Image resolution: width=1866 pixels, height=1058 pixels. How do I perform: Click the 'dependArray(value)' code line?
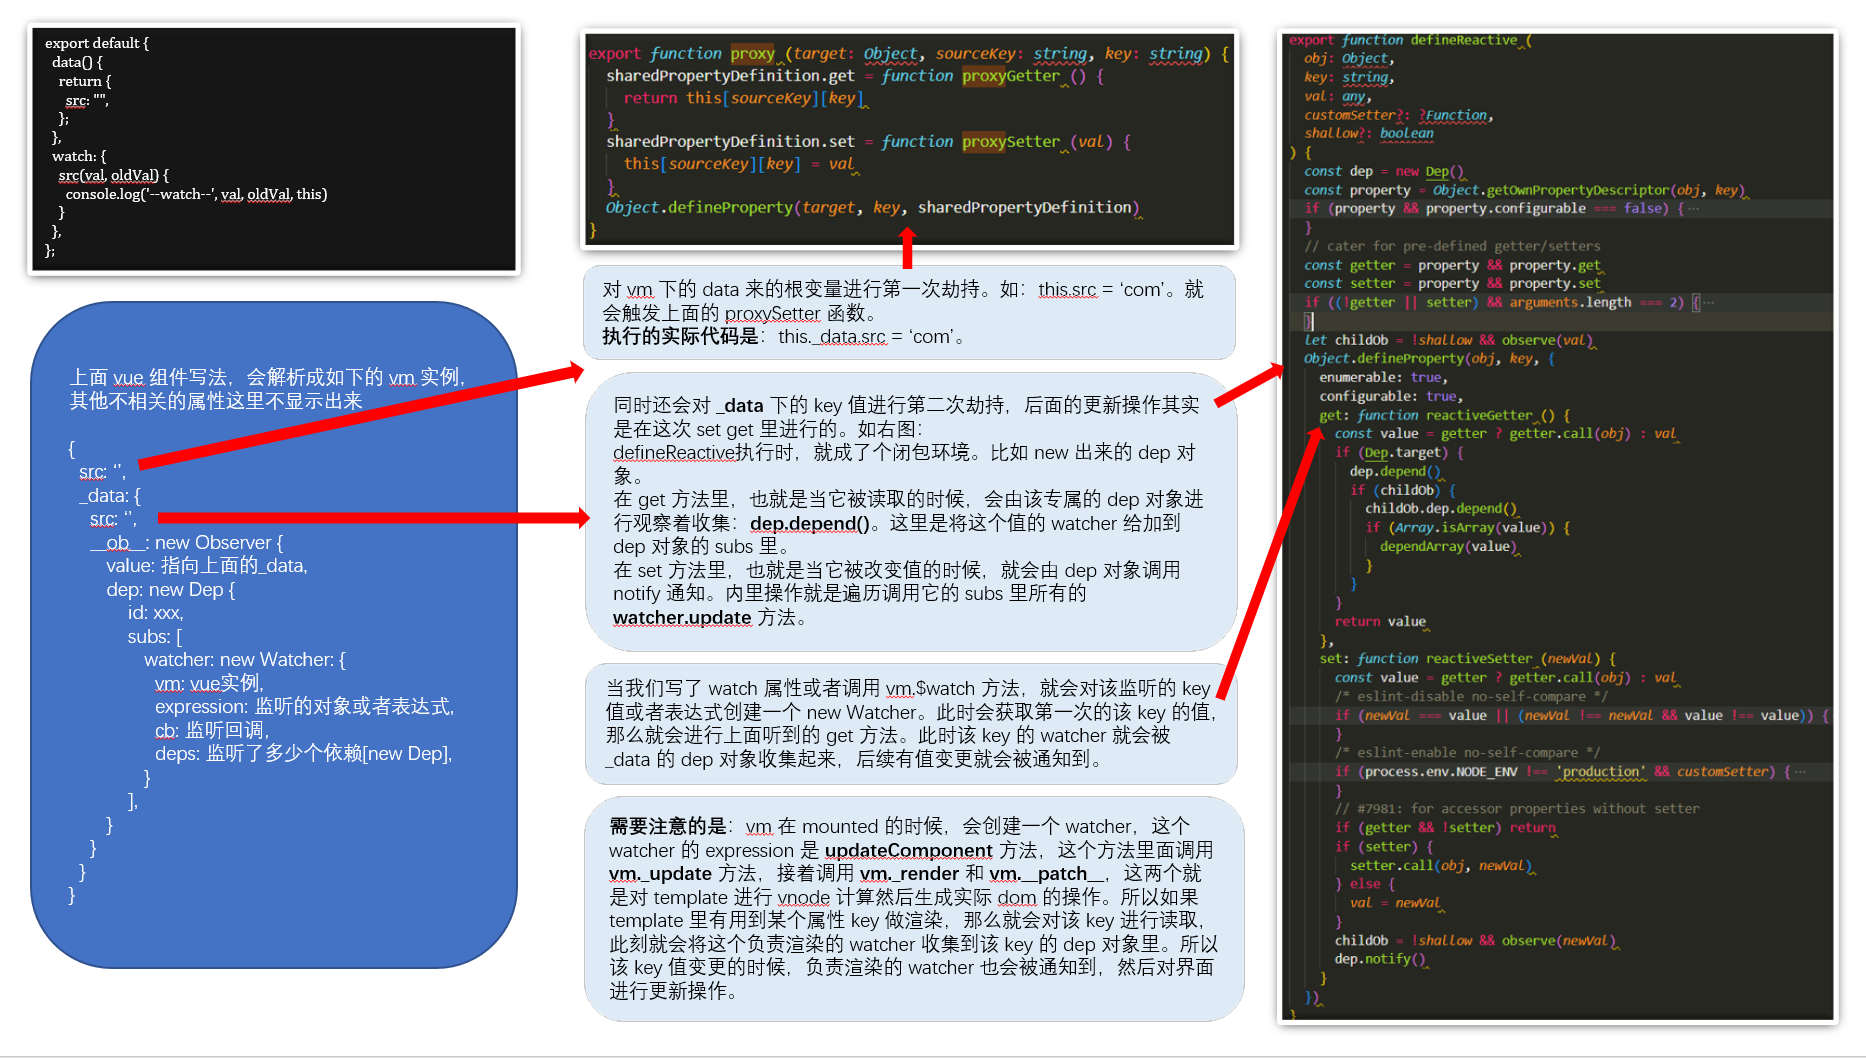(1449, 546)
